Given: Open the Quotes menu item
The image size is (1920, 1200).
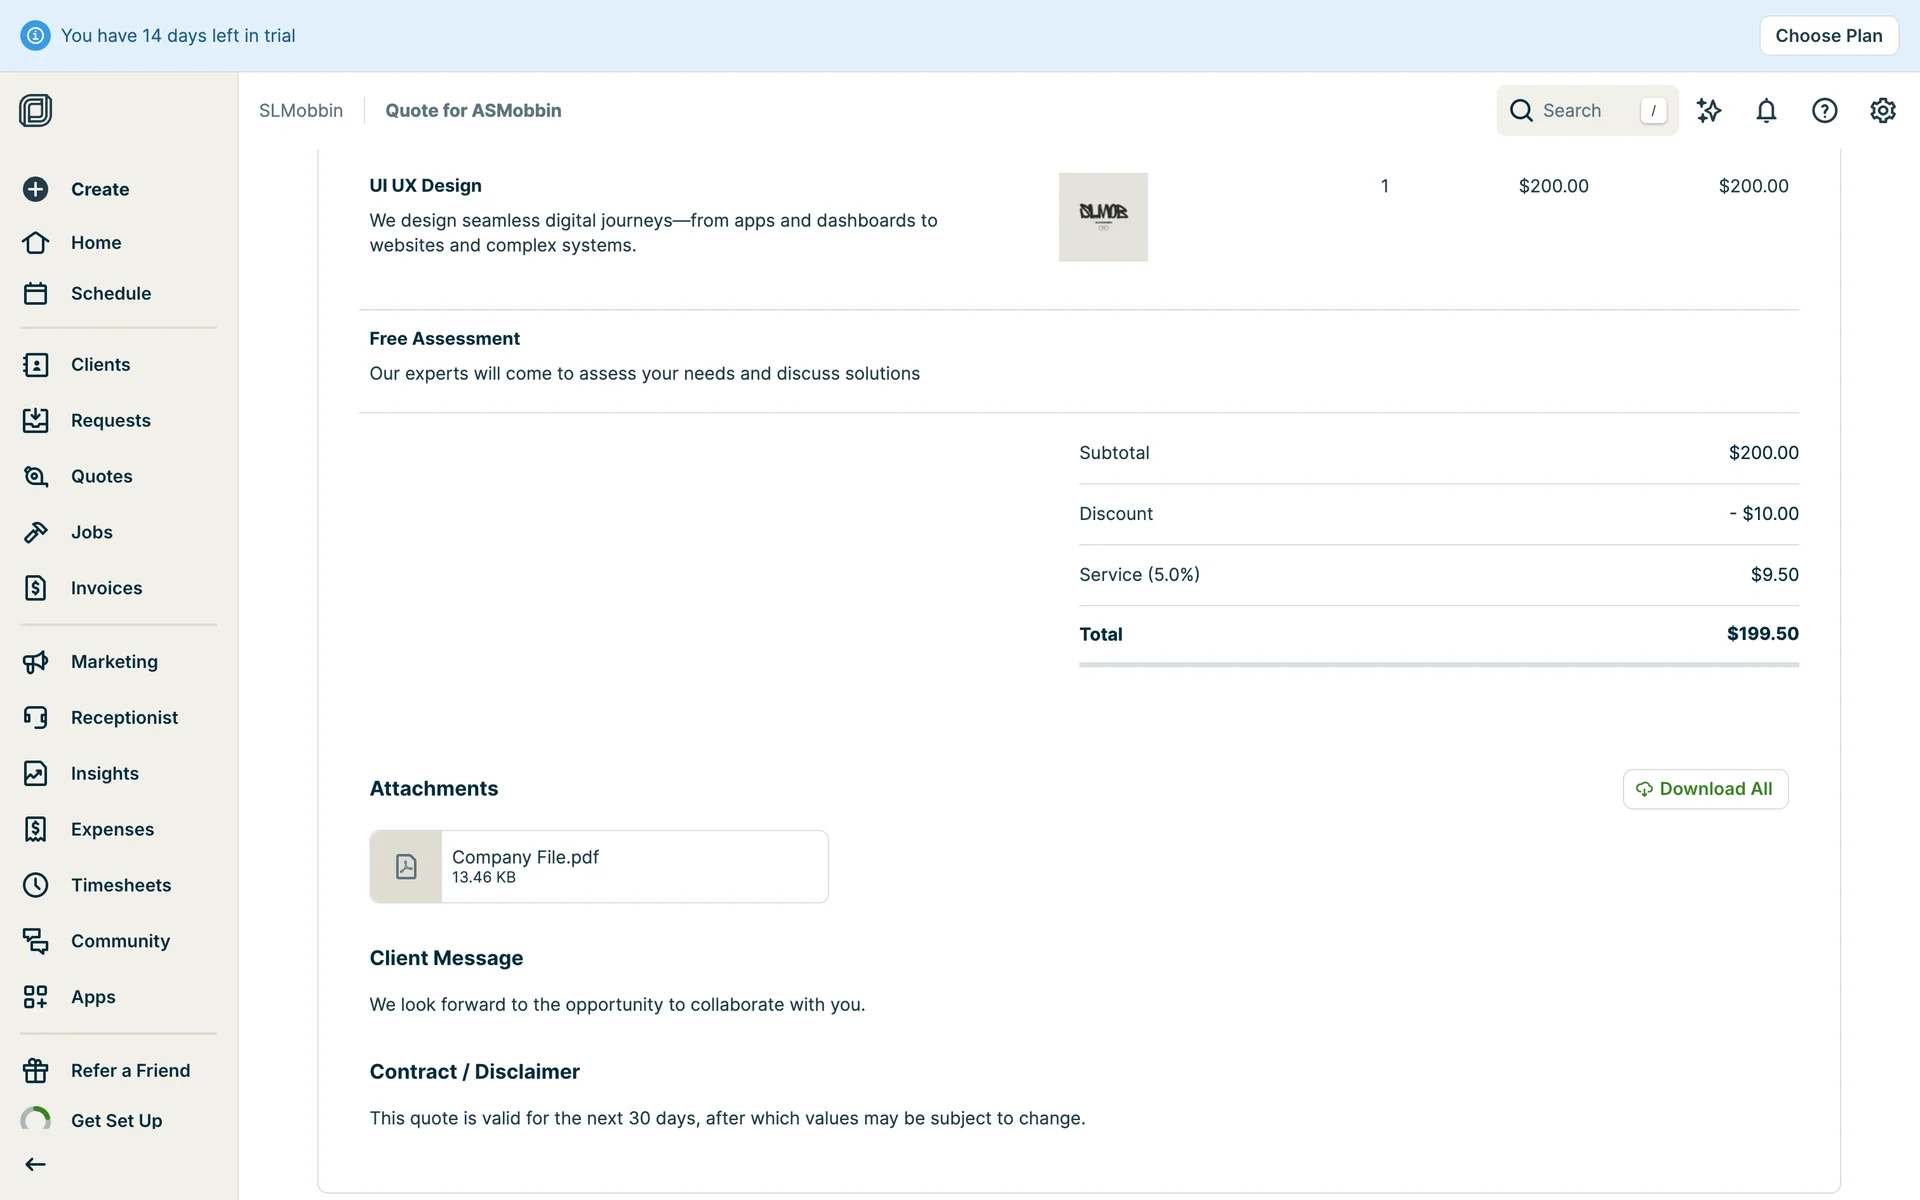Looking at the screenshot, I should click(101, 476).
